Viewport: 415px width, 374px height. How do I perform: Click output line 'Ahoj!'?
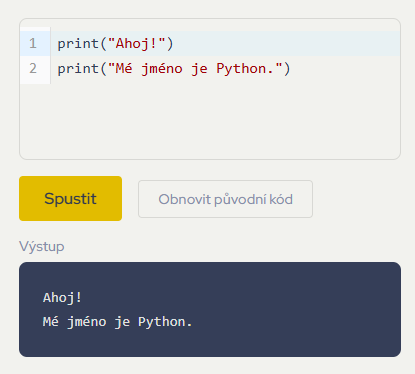tap(62, 298)
